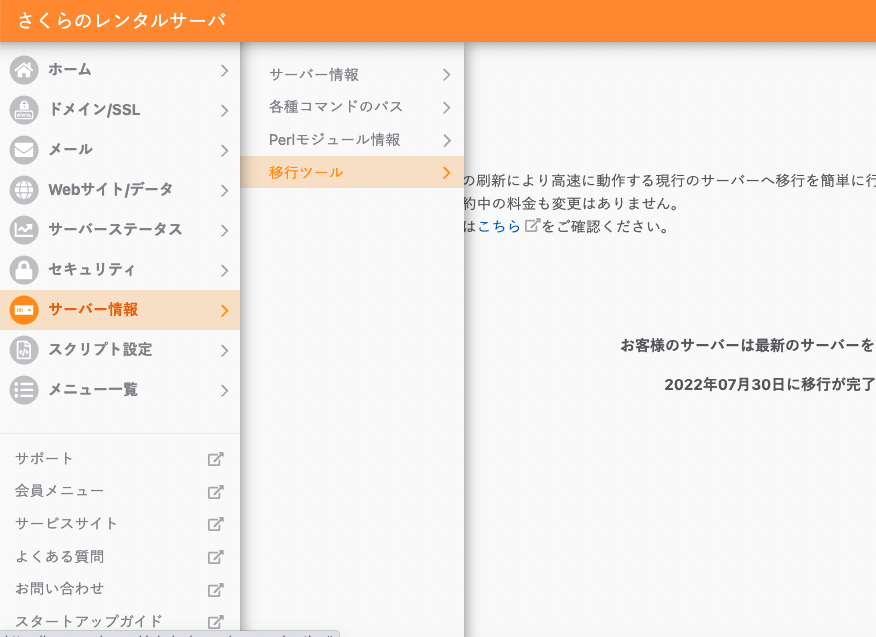Viewport: 876px width, 637px height.
Task: Click the さくらのレンタルサーバ header title
Action: coord(122,20)
